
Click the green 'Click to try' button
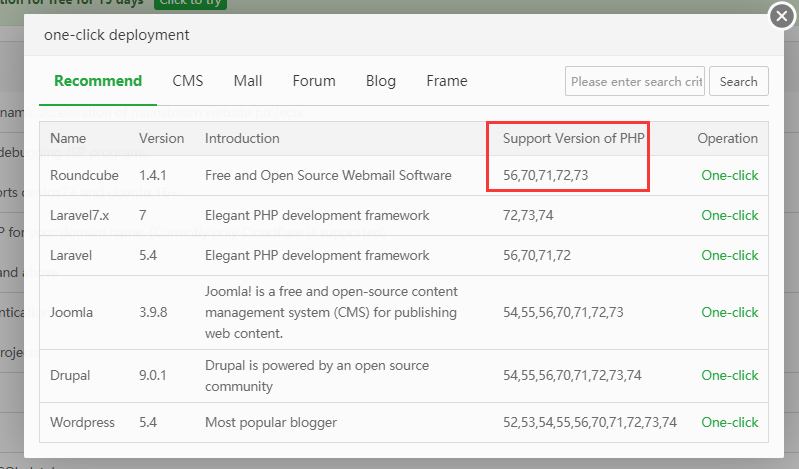pyautogui.click(x=190, y=3)
